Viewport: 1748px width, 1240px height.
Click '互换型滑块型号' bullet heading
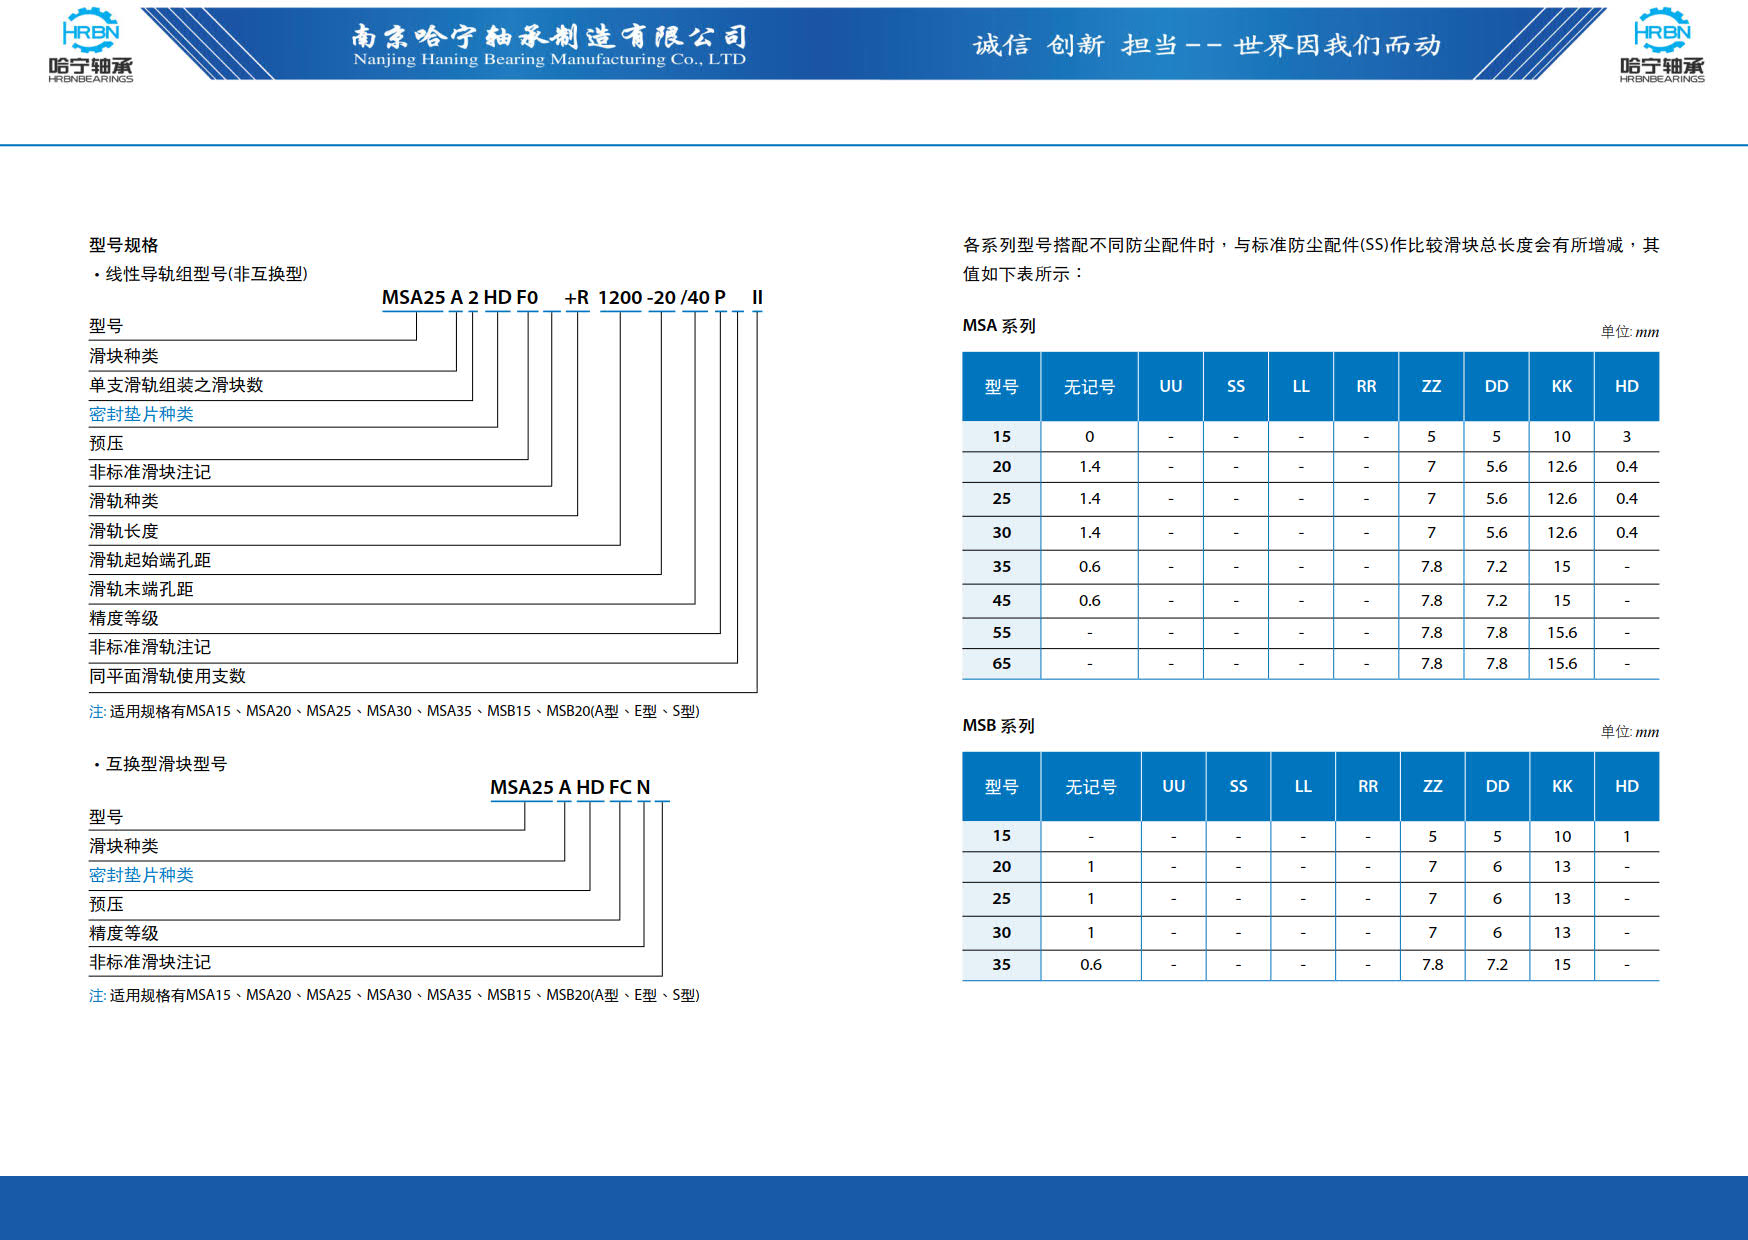coord(166,764)
